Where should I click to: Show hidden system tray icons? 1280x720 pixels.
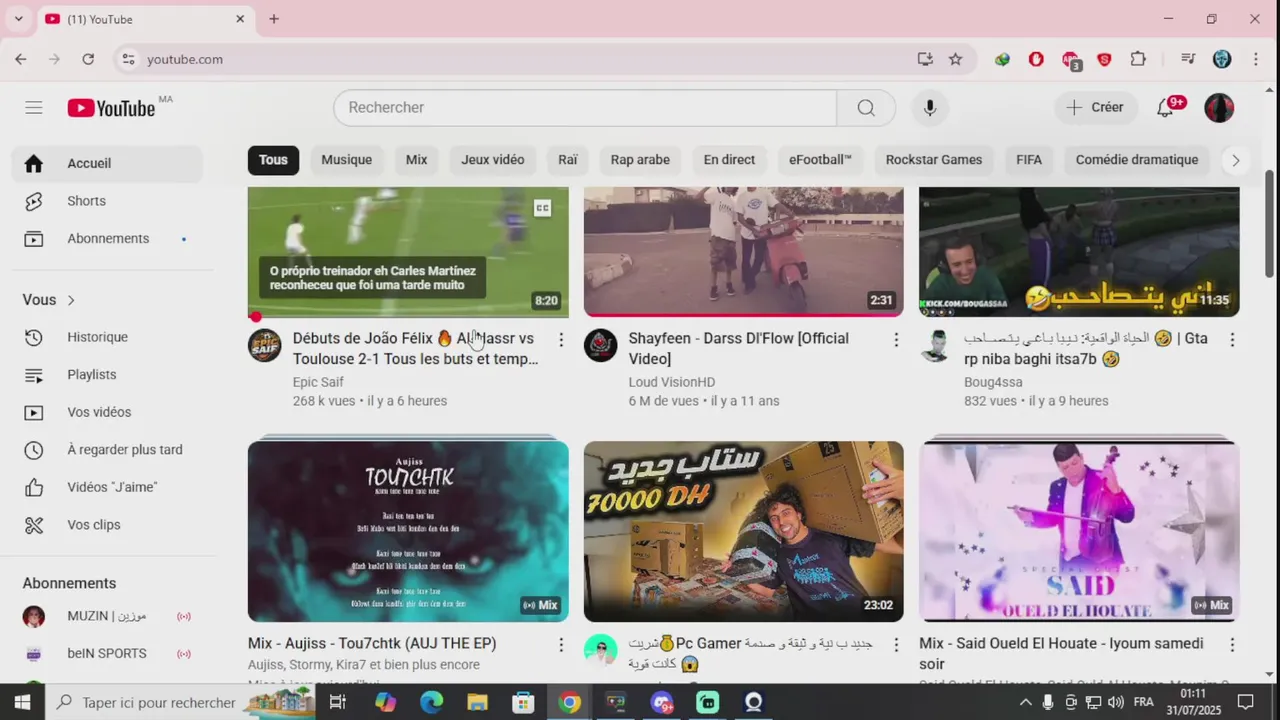[1025, 702]
